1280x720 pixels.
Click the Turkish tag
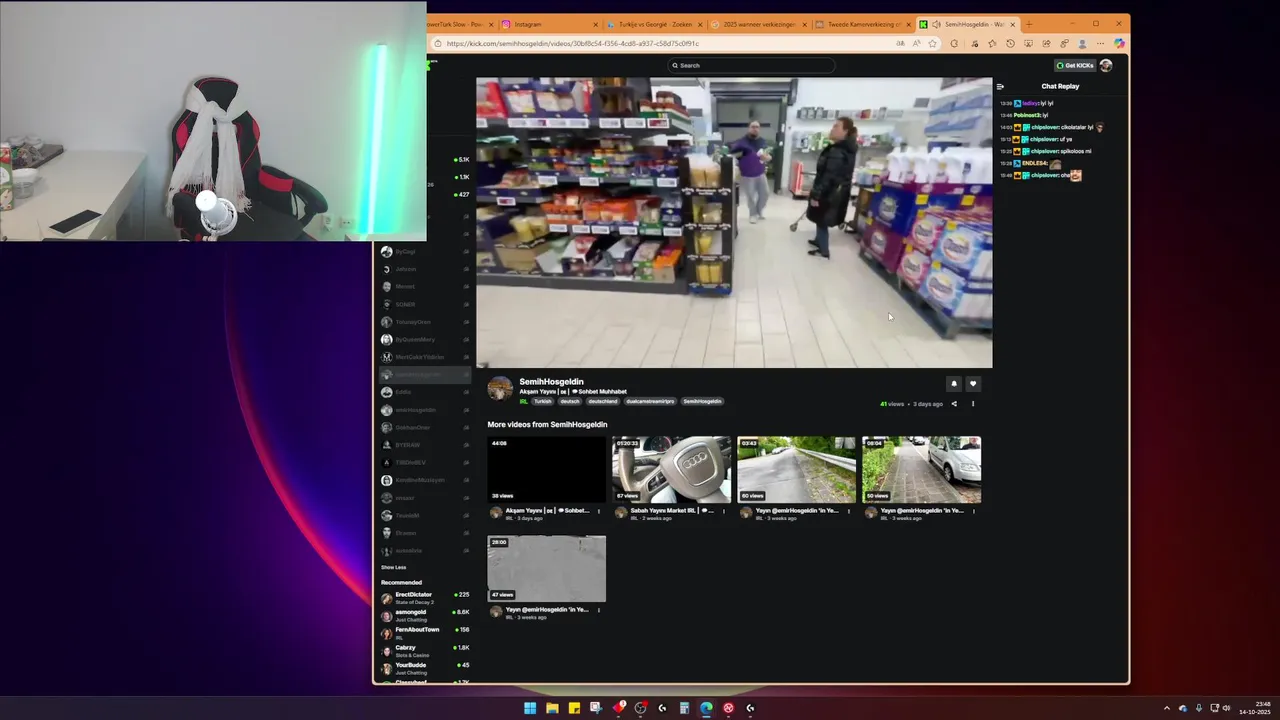coord(542,401)
